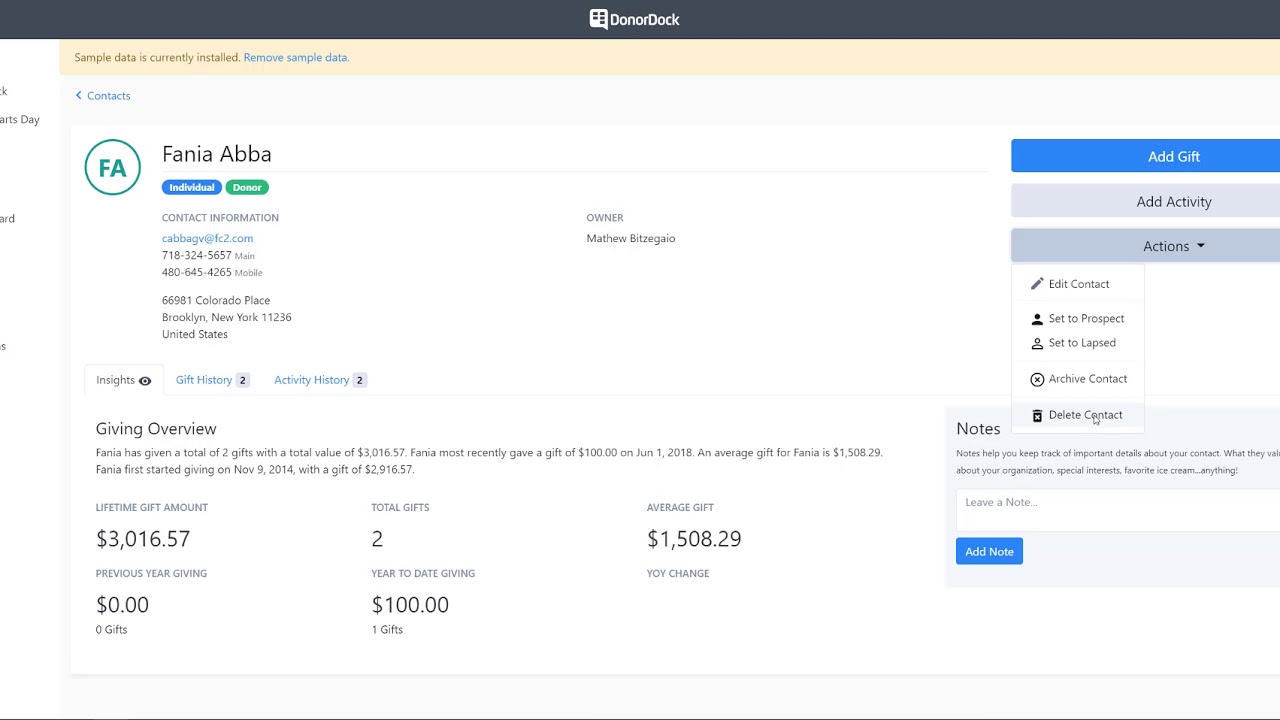1280x720 pixels.
Task: Click the circled X icon beside Archive Contact
Action: click(x=1037, y=379)
